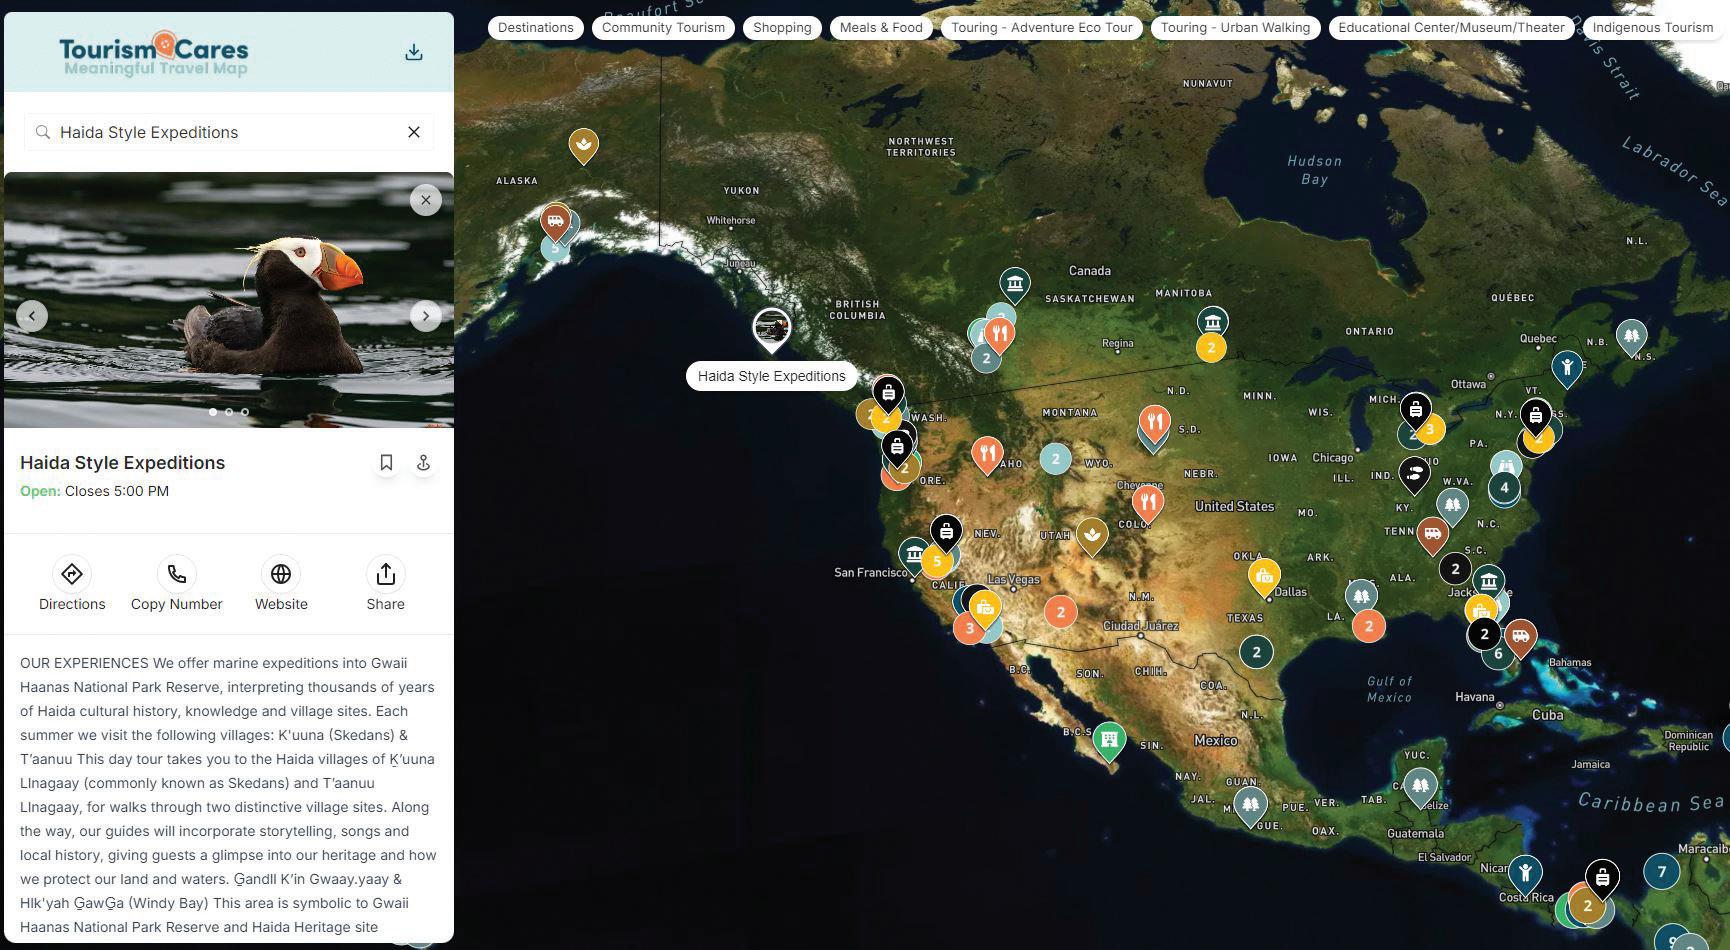Share the Haida Style Expeditions listing
The height and width of the screenshot is (950, 1730).
pos(386,585)
